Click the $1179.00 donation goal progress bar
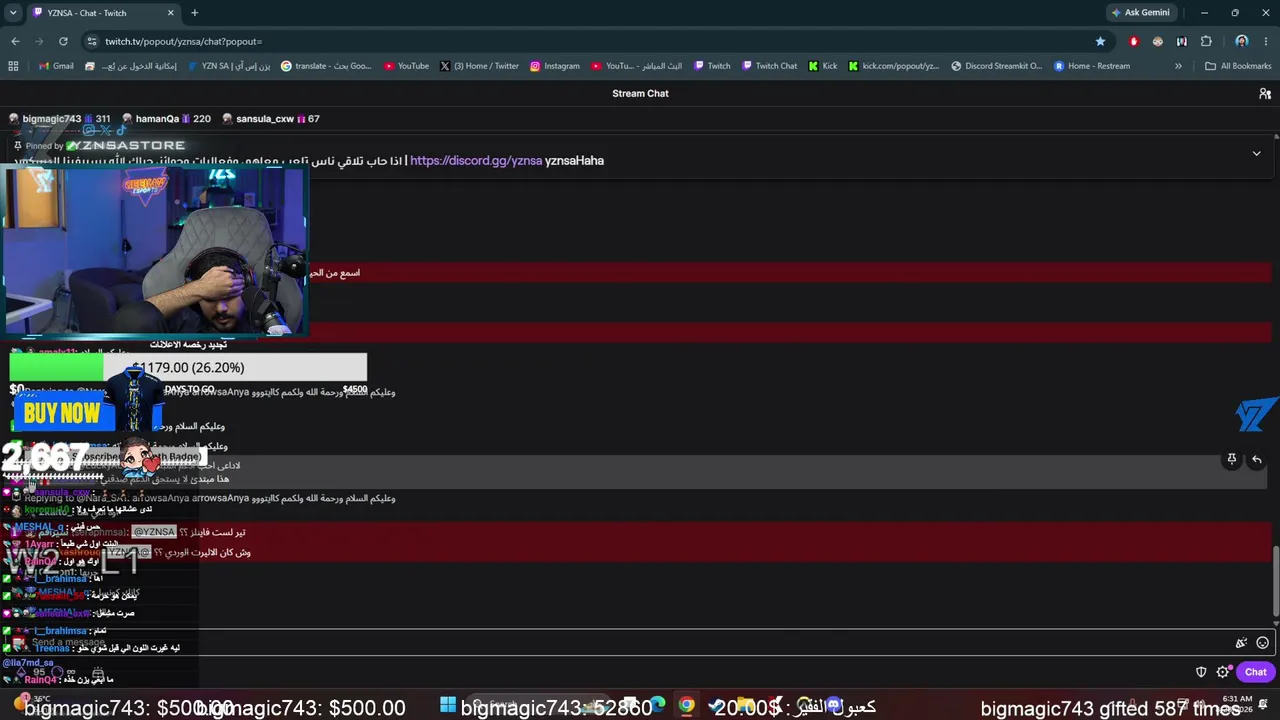Screen dimensions: 1280x720 click(188, 367)
